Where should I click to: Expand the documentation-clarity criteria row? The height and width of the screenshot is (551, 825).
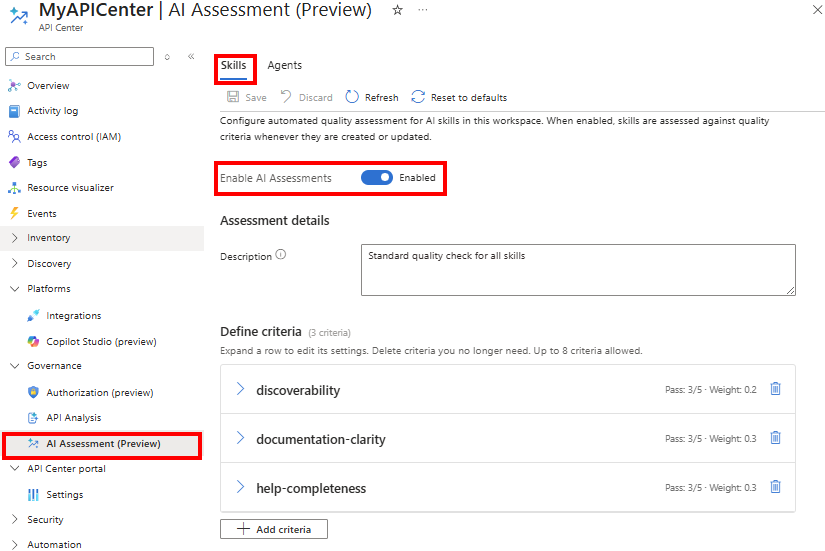click(x=240, y=438)
